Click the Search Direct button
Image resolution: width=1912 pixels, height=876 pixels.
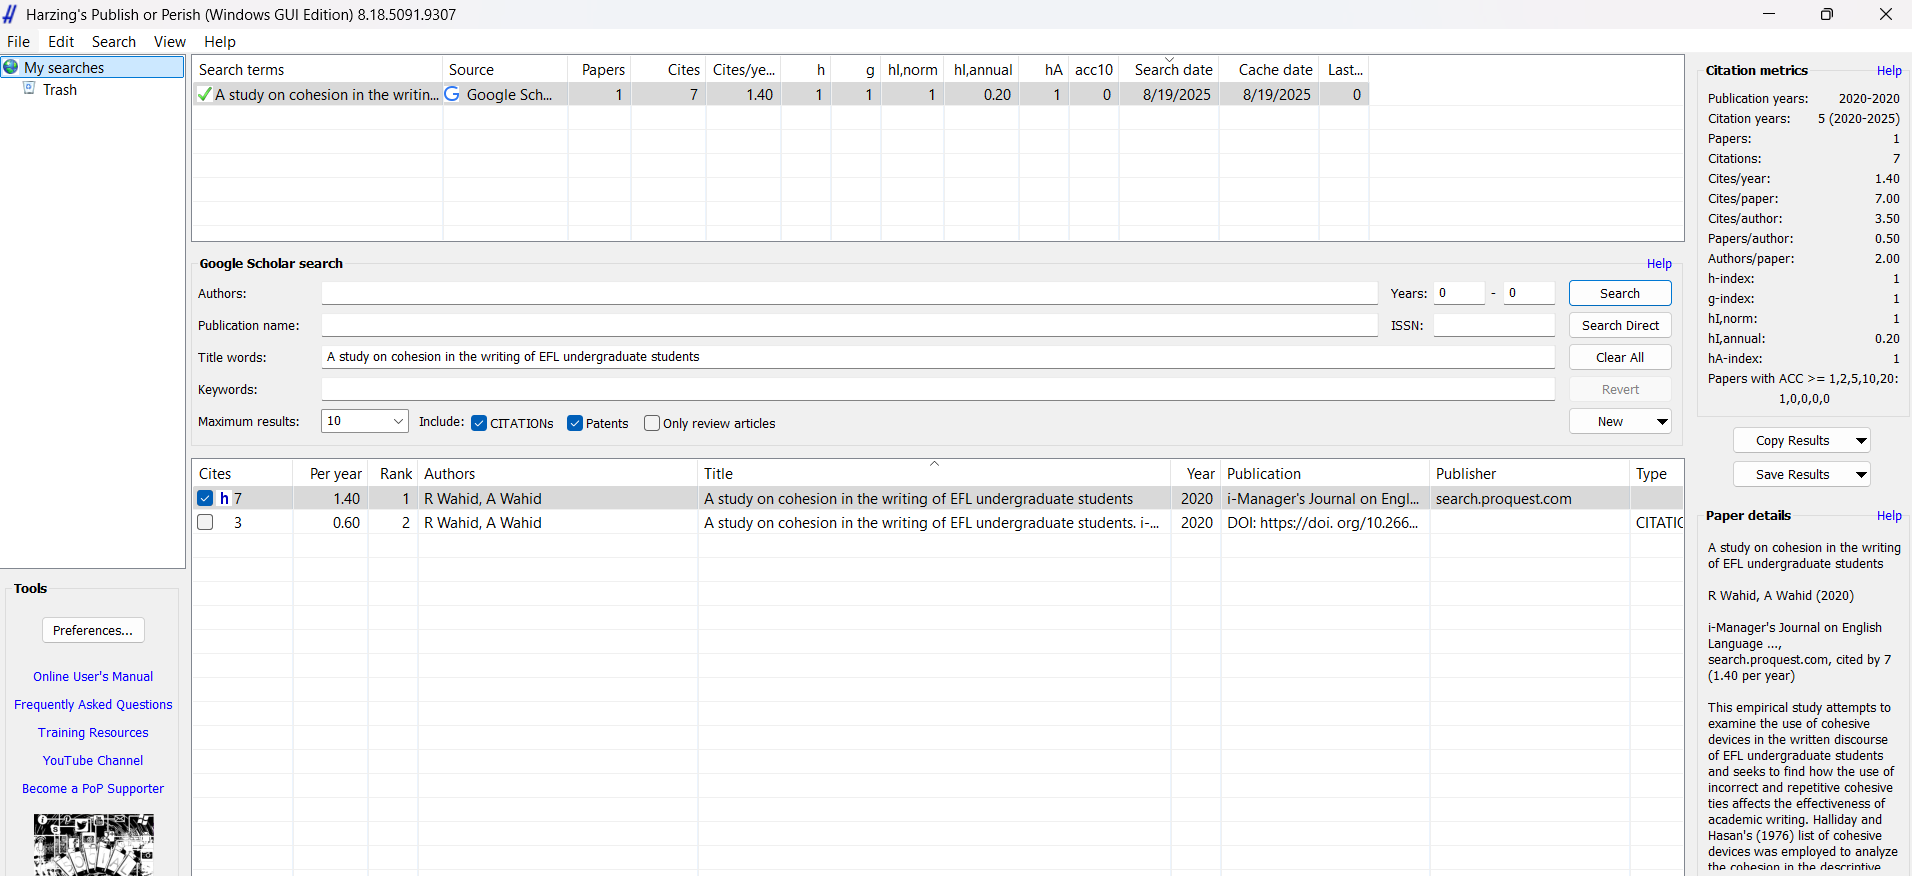pyautogui.click(x=1620, y=325)
